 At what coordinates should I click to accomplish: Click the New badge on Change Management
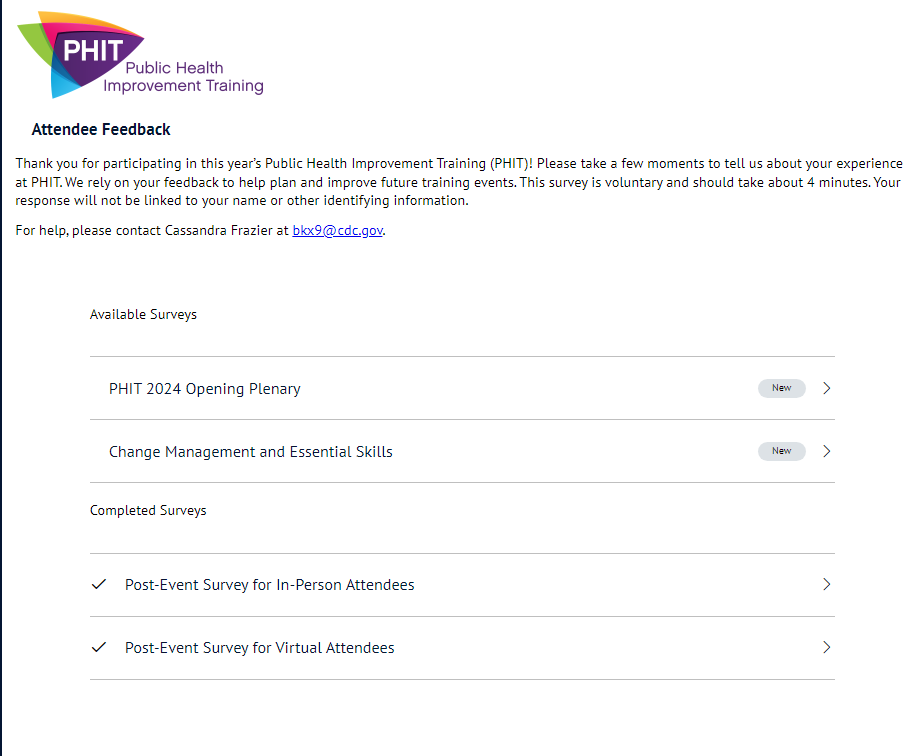tap(781, 451)
